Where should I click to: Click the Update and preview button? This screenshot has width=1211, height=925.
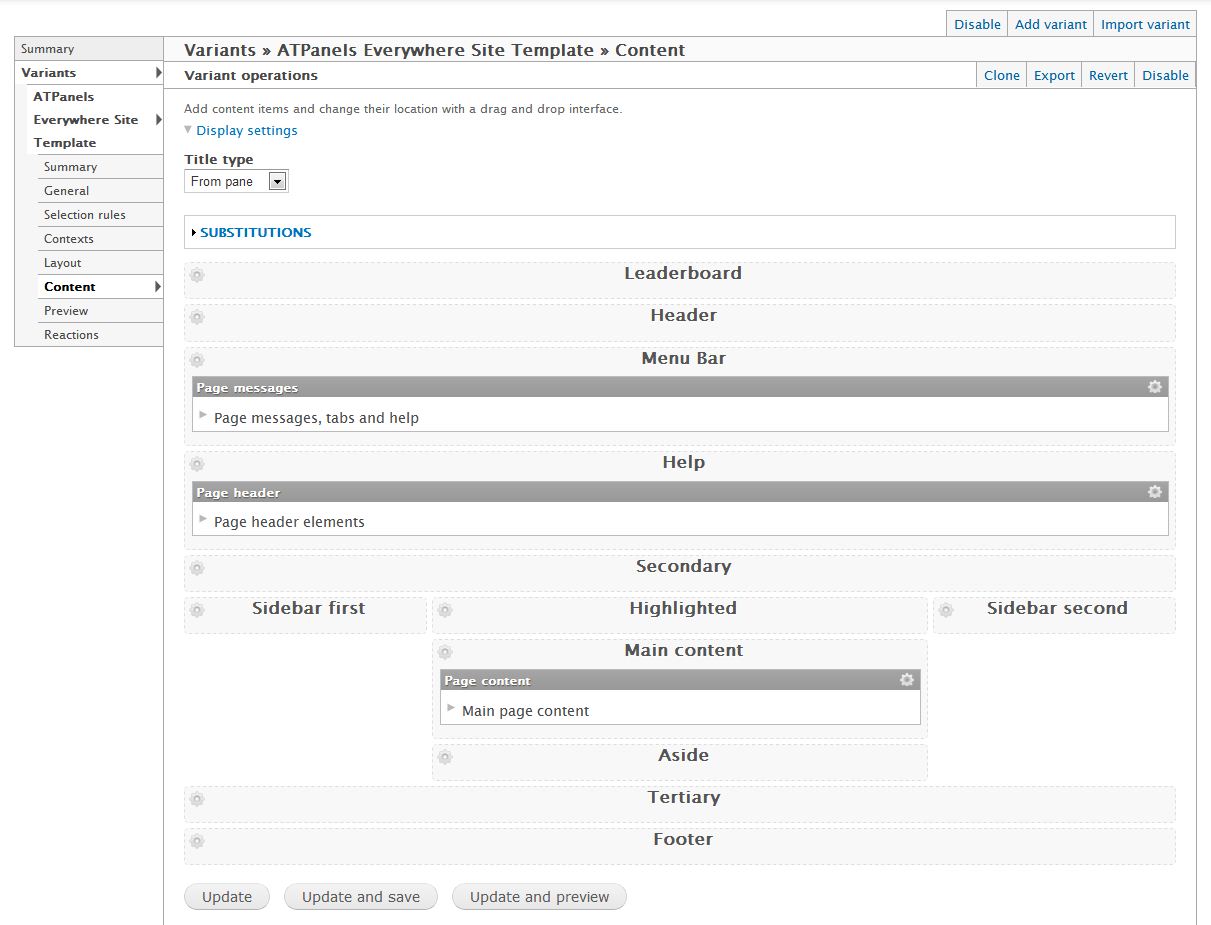tap(539, 897)
